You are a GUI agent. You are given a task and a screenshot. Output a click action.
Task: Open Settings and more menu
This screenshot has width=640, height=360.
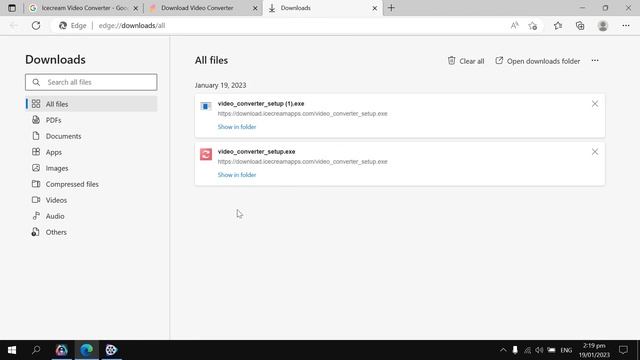[626, 25]
